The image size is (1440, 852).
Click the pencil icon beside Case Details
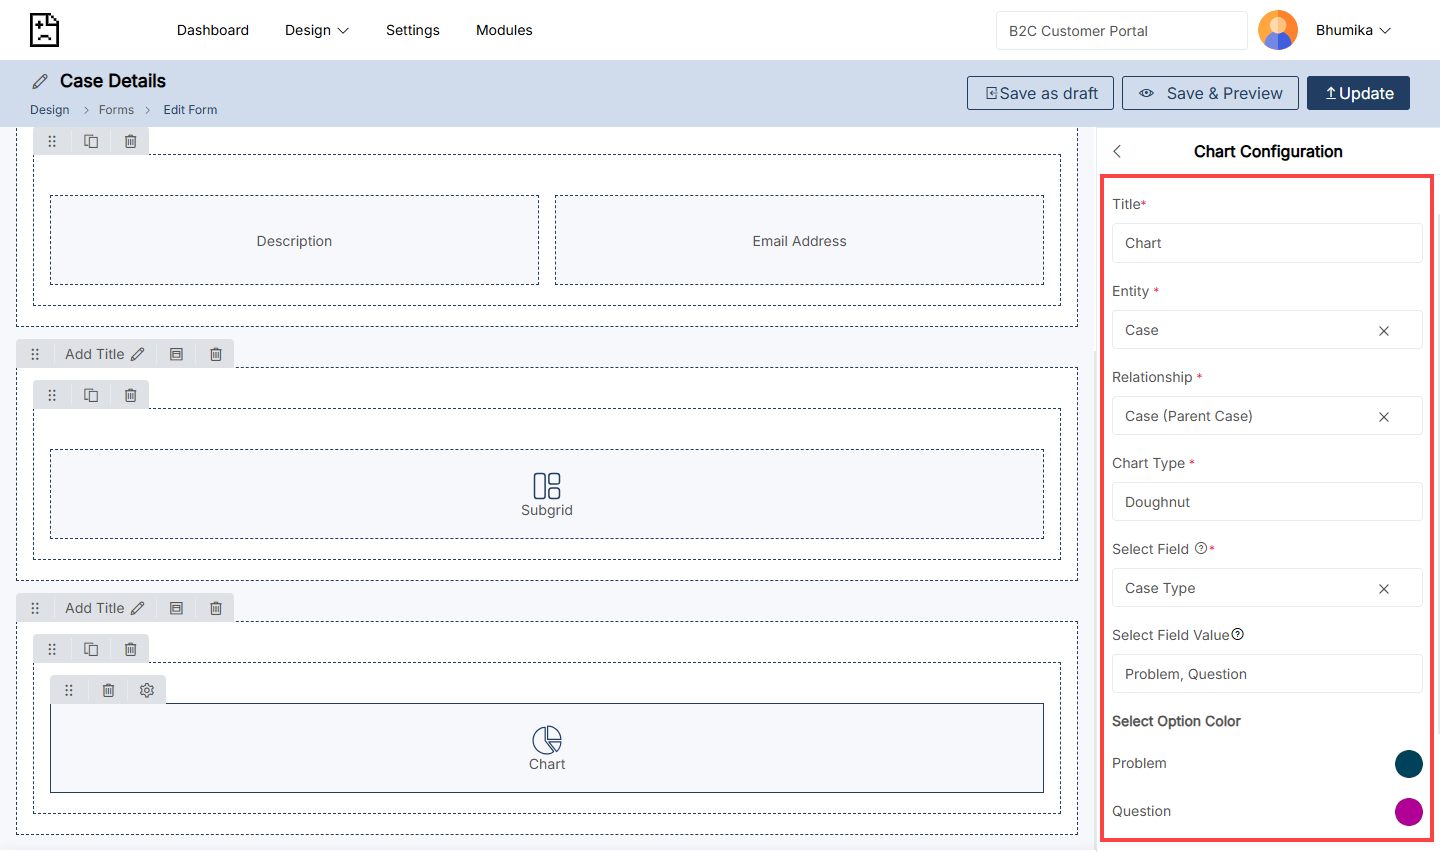pos(40,81)
